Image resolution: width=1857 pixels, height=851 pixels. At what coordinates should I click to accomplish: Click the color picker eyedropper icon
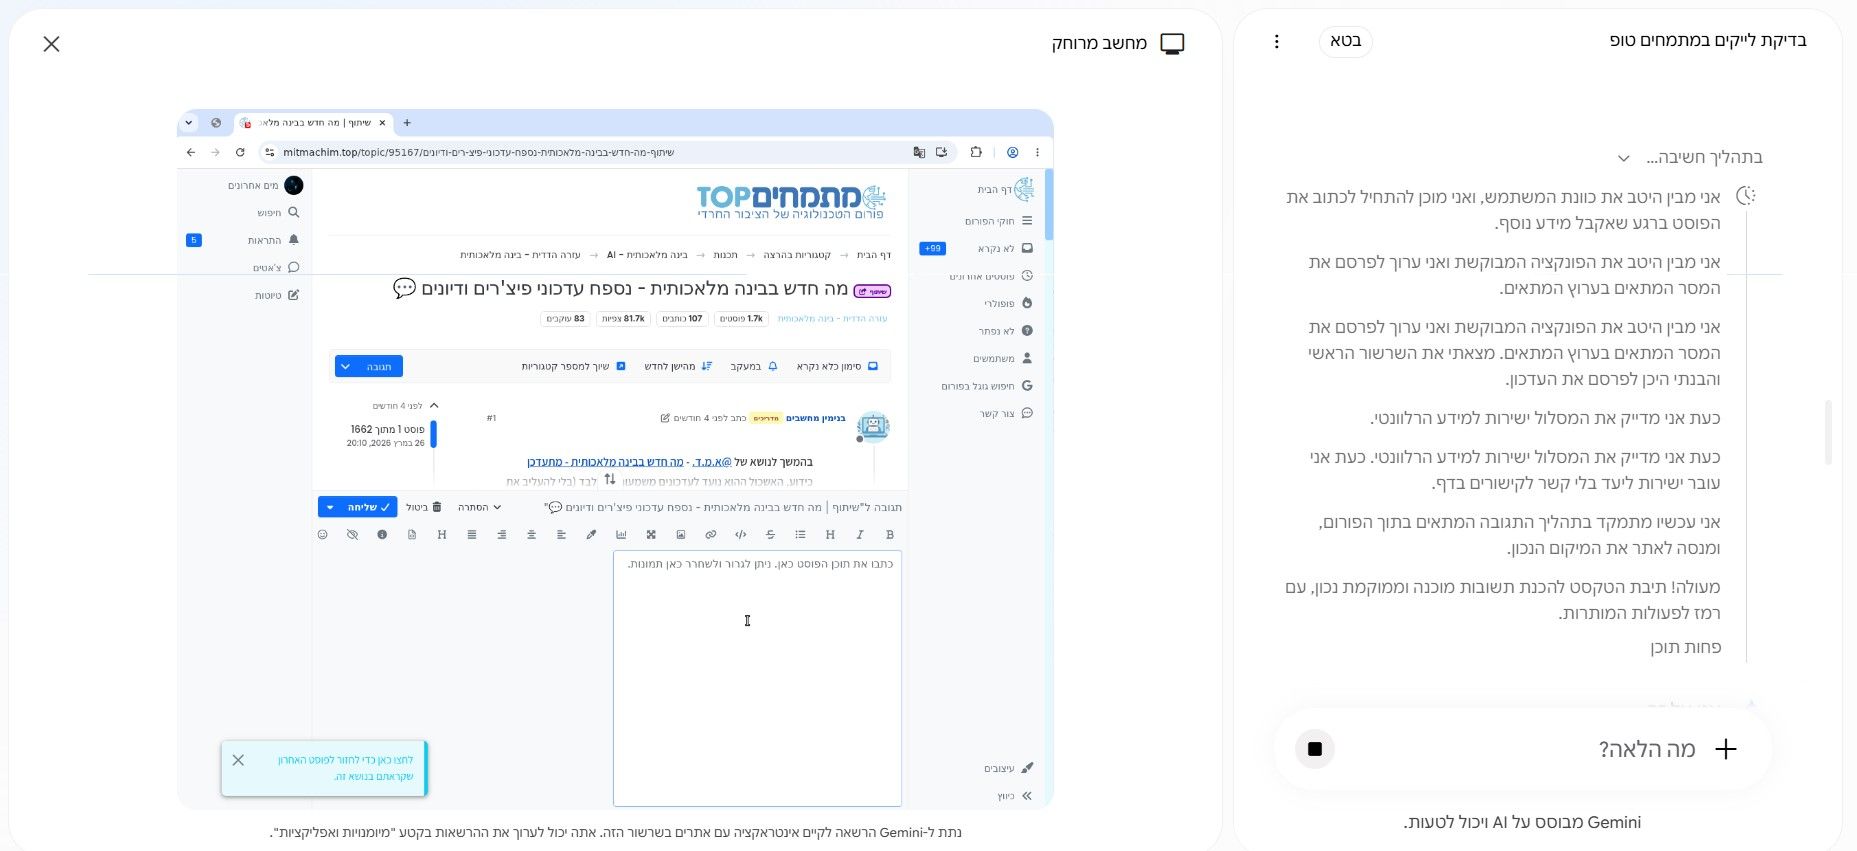pos(591,535)
